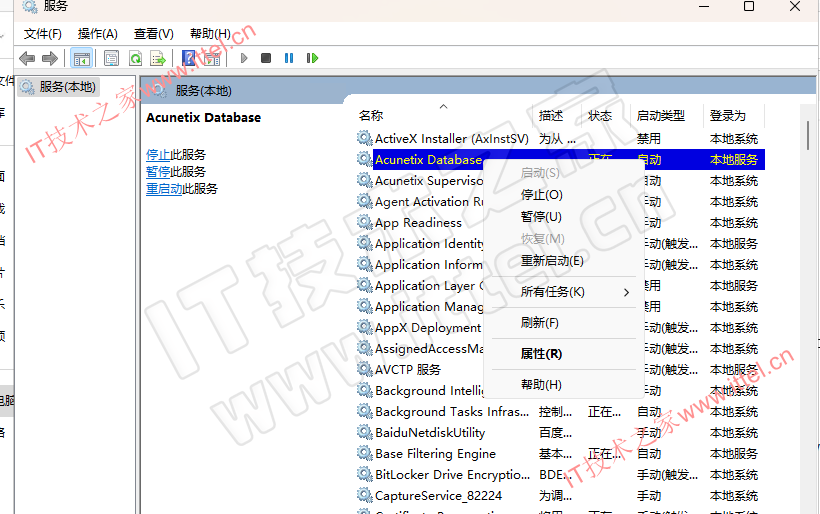The height and width of the screenshot is (514, 820).
Task: Sort by the 名称 column header
Action: [371, 116]
